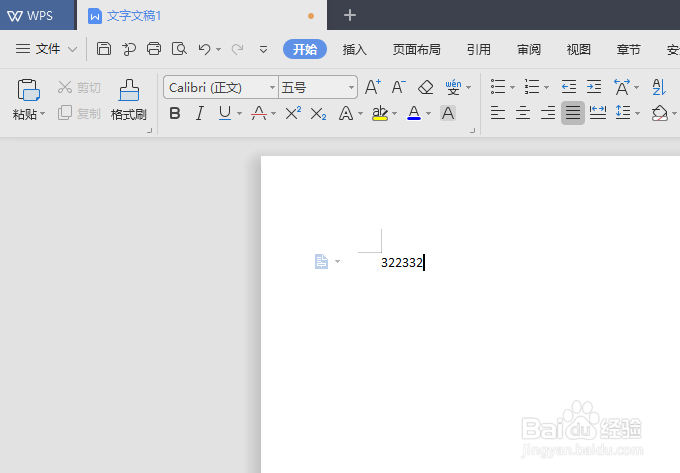This screenshot has height=473, width=680.
Task: Open the undo history dropdown arrow
Action: (x=219, y=49)
